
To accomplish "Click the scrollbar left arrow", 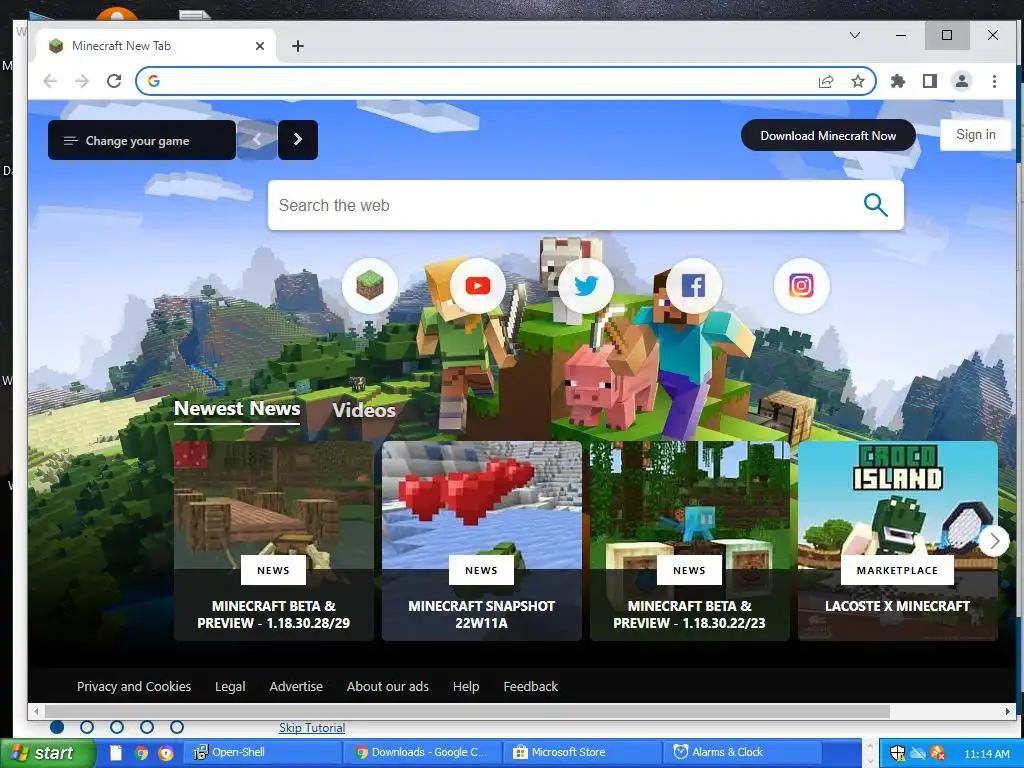I will [x=36, y=711].
